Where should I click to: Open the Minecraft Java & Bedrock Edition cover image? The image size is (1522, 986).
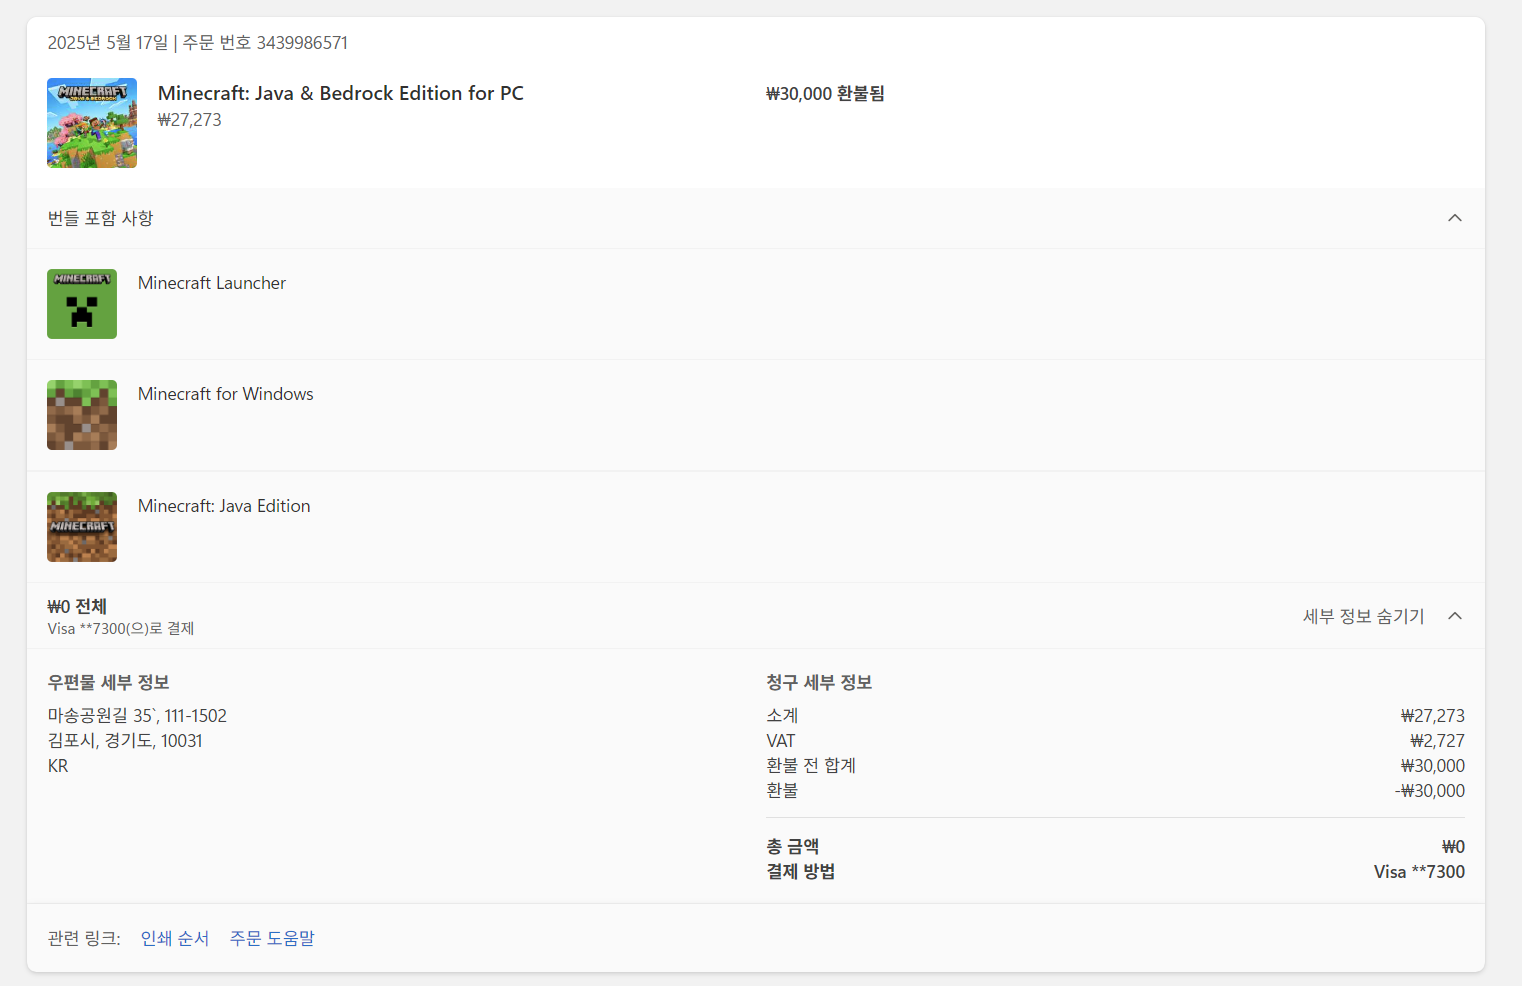(92, 123)
